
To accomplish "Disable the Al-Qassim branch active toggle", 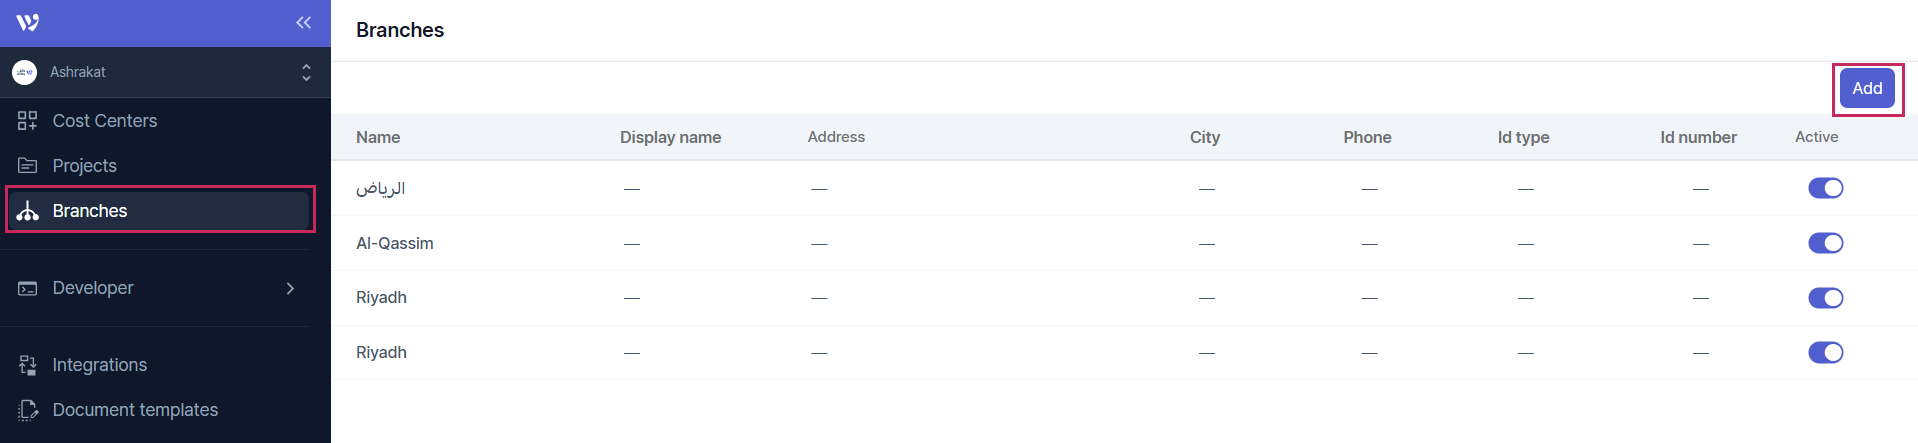I will 1825,243.
